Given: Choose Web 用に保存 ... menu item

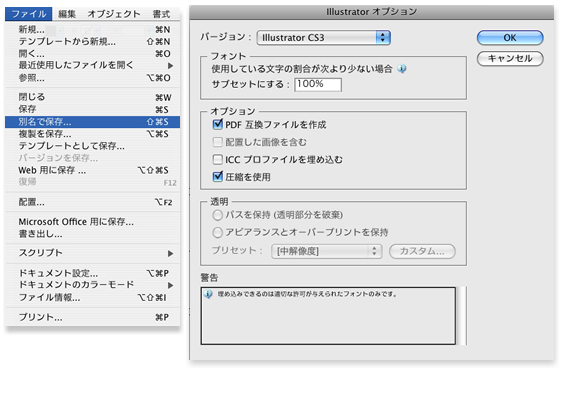Looking at the screenshot, I should pos(92,170).
